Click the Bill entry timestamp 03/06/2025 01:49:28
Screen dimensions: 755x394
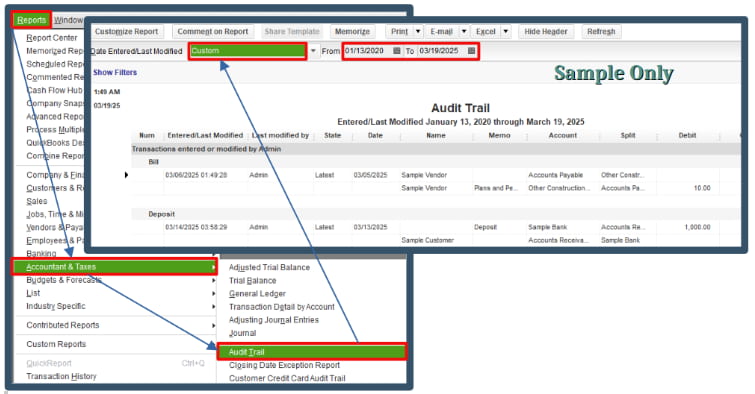point(196,175)
